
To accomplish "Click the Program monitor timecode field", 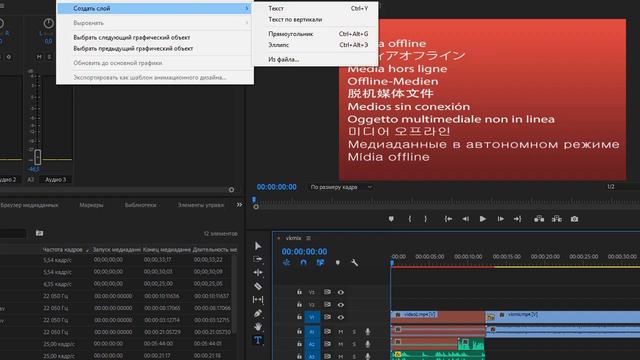I will pyautogui.click(x=277, y=187).
